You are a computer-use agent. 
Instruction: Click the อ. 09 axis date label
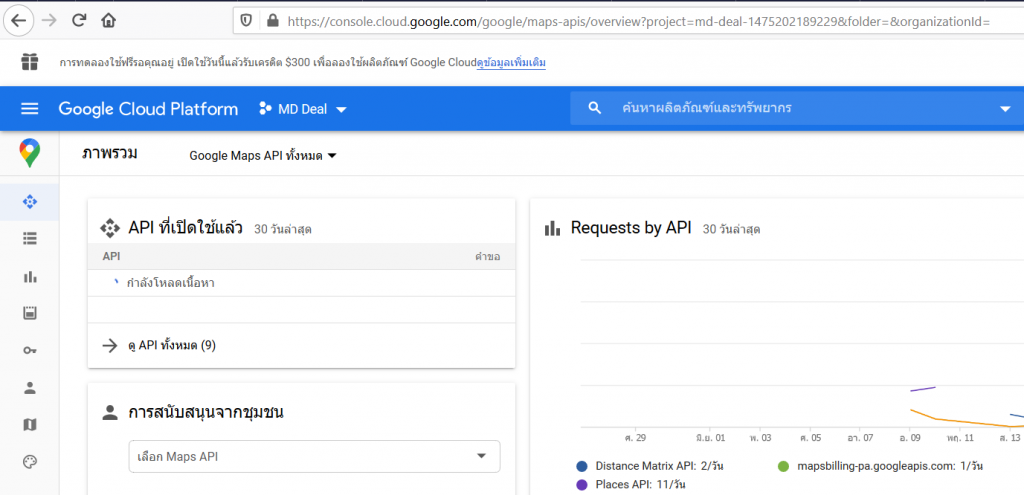click(x=909, y=438)
